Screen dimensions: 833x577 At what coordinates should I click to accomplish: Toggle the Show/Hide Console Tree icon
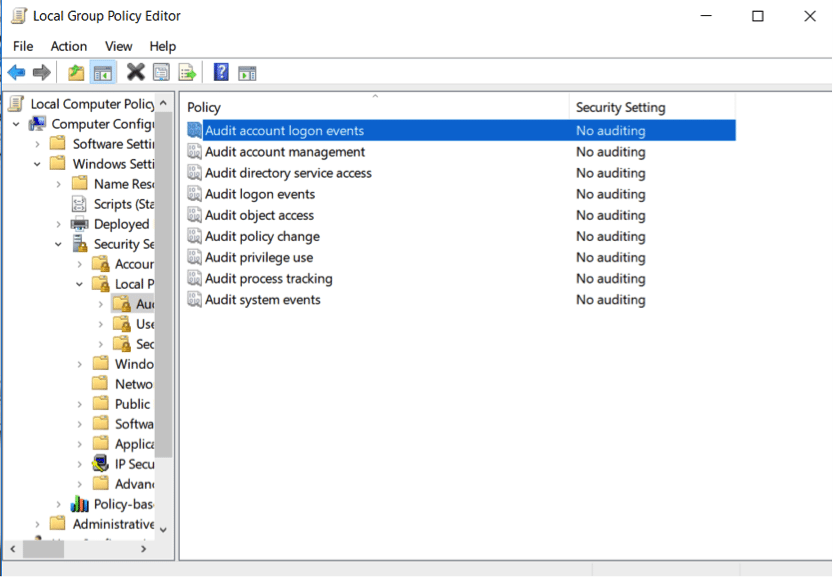[x=102, y=72]
